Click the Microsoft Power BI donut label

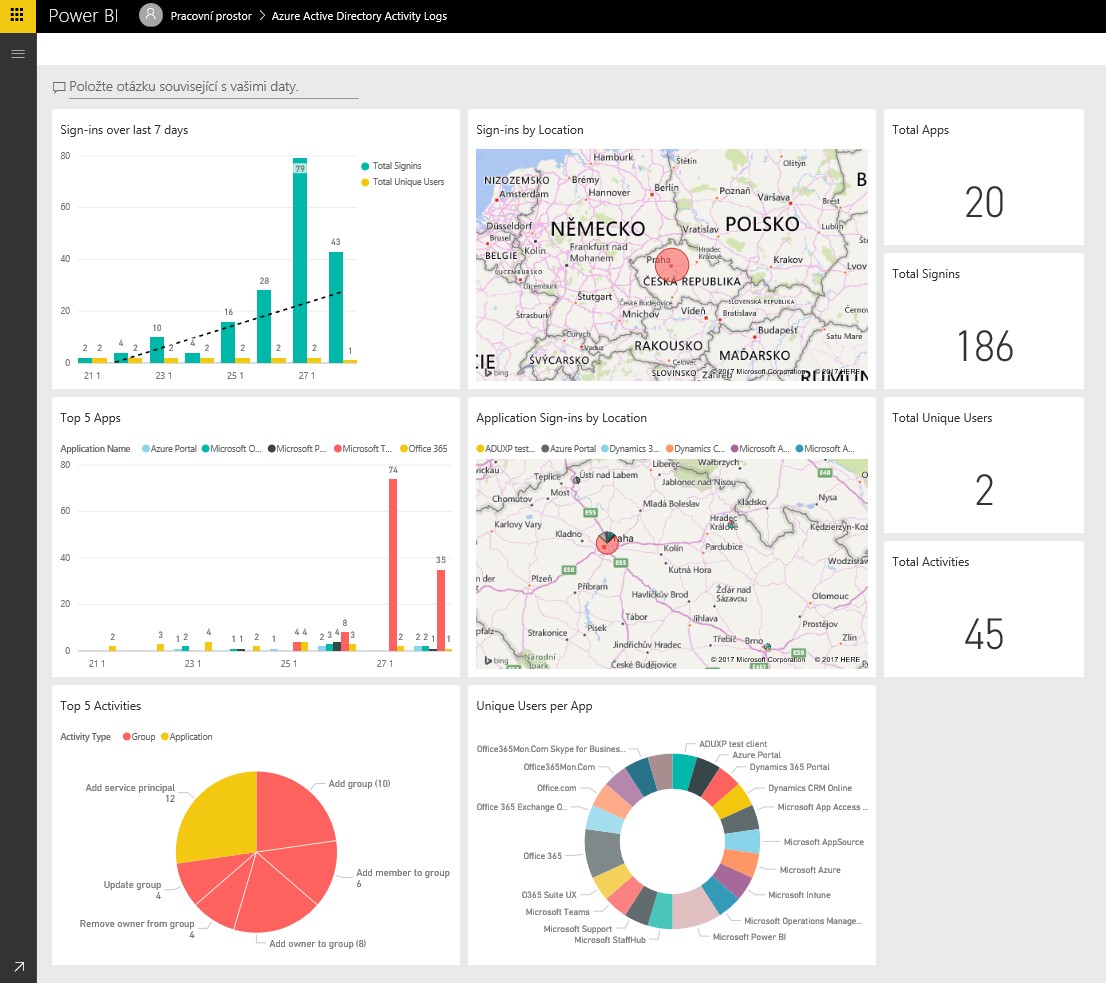pyautogui.click(x=749, y=937)
